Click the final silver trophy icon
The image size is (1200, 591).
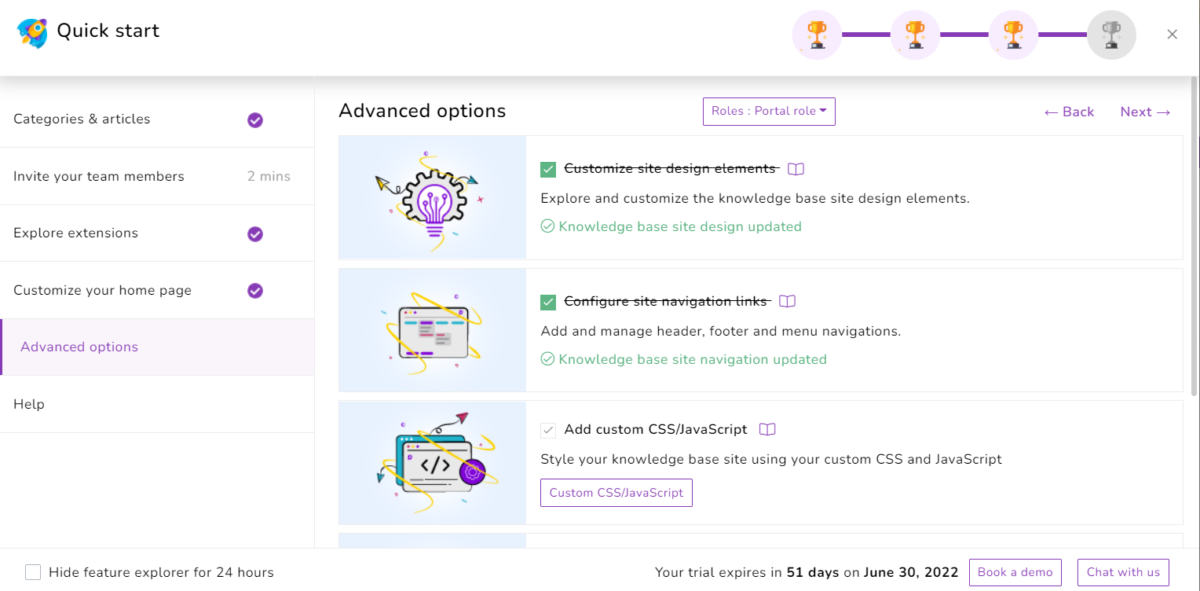1111,33
